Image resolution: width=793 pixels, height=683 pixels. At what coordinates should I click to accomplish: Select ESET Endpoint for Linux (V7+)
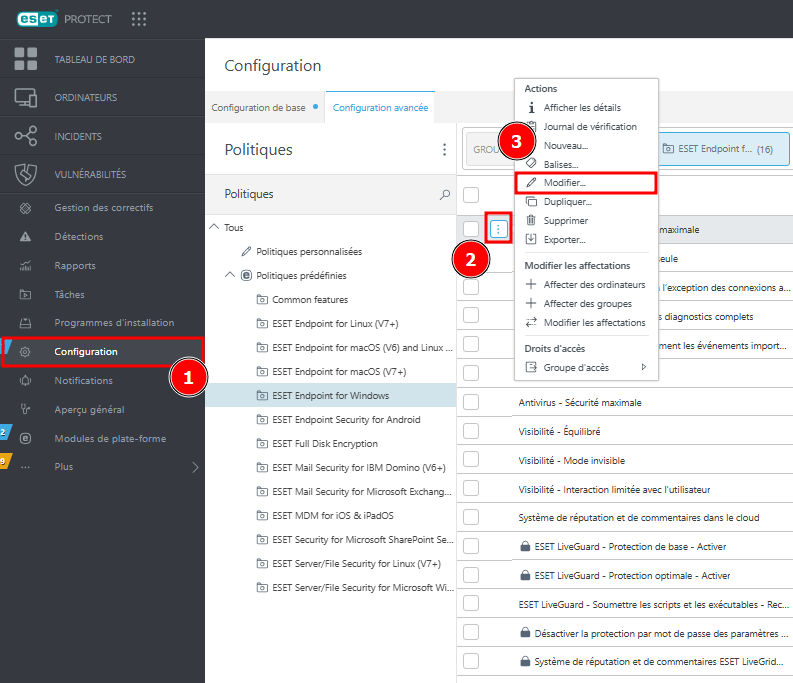pos(335,323)
